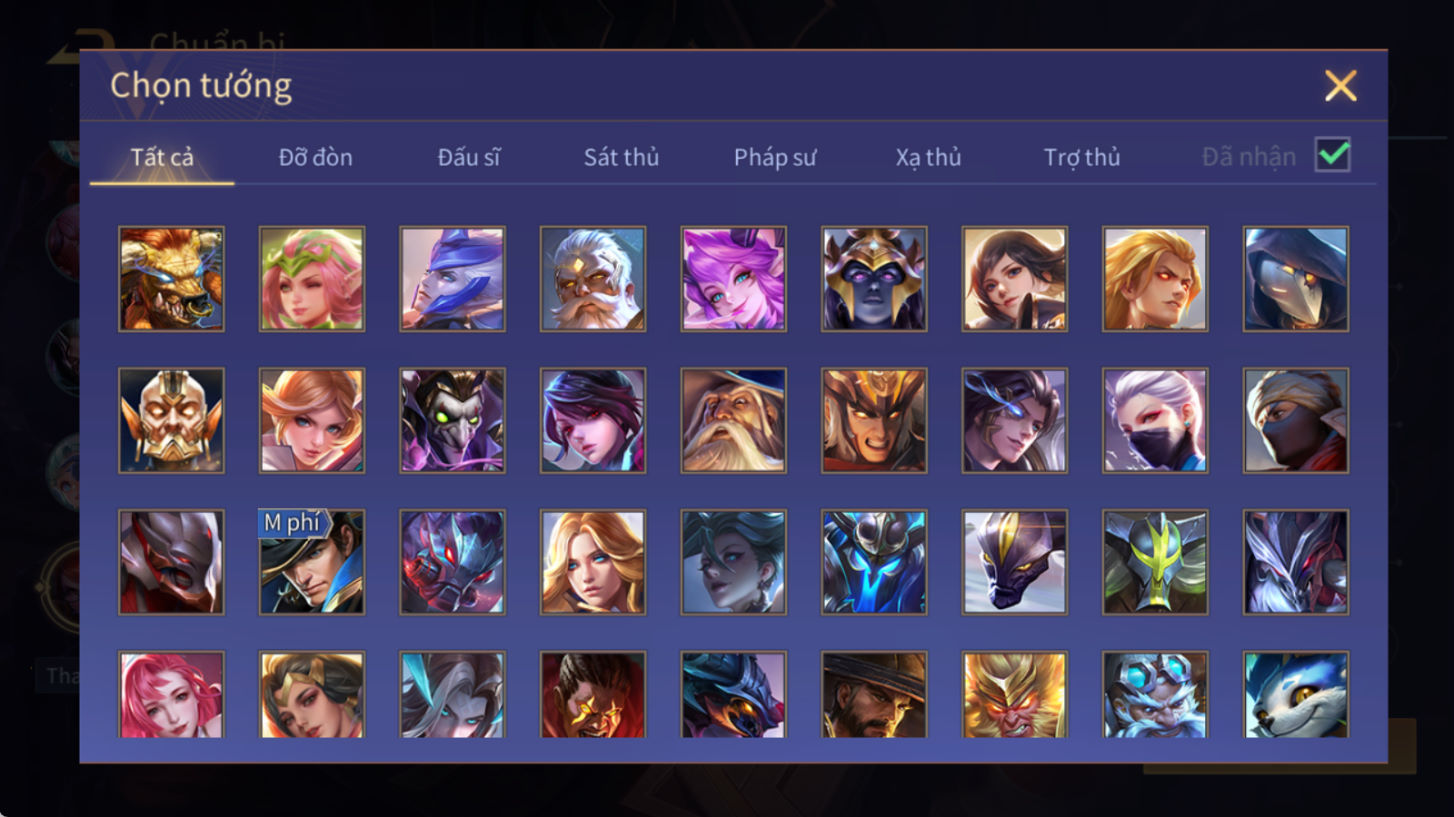Image resolution: width=1454 pixels, height=817 pixels.
Task: Choose the white-bearded wizard in pointed hat
Action: coord(734,420)
